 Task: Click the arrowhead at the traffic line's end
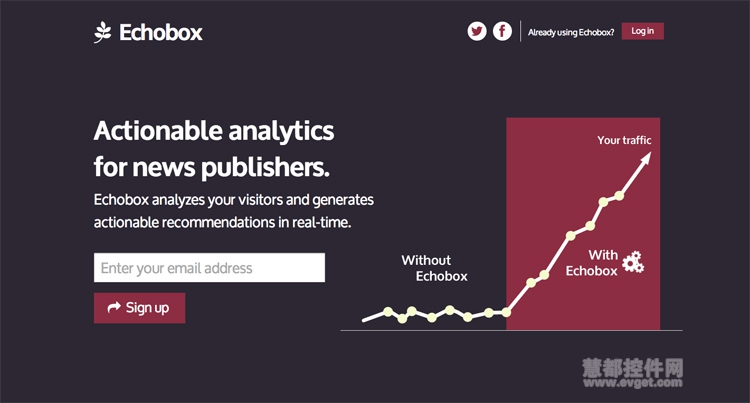[x=646, y=158]
